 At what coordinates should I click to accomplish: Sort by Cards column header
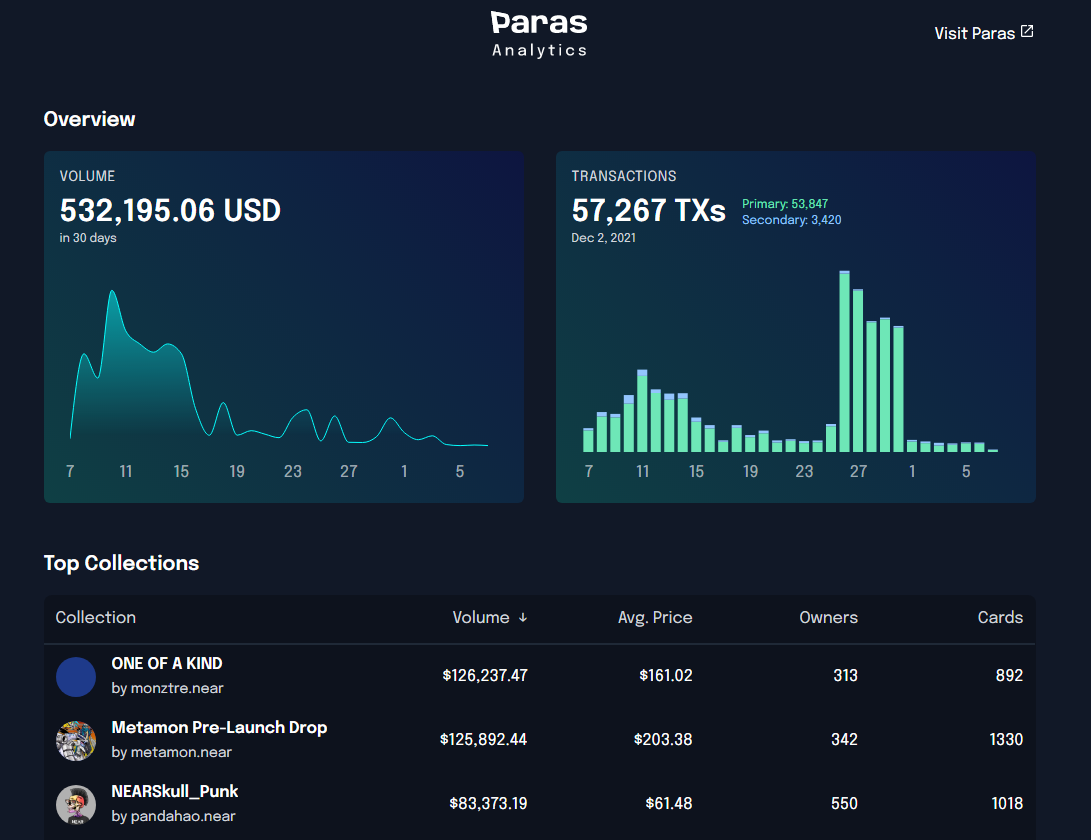tap(1000, 617)
